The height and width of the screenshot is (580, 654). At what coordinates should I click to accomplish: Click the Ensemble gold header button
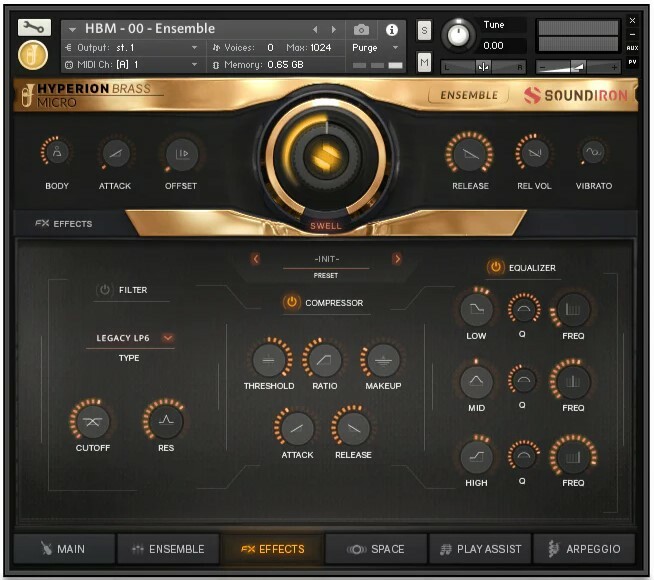[469, 95]
